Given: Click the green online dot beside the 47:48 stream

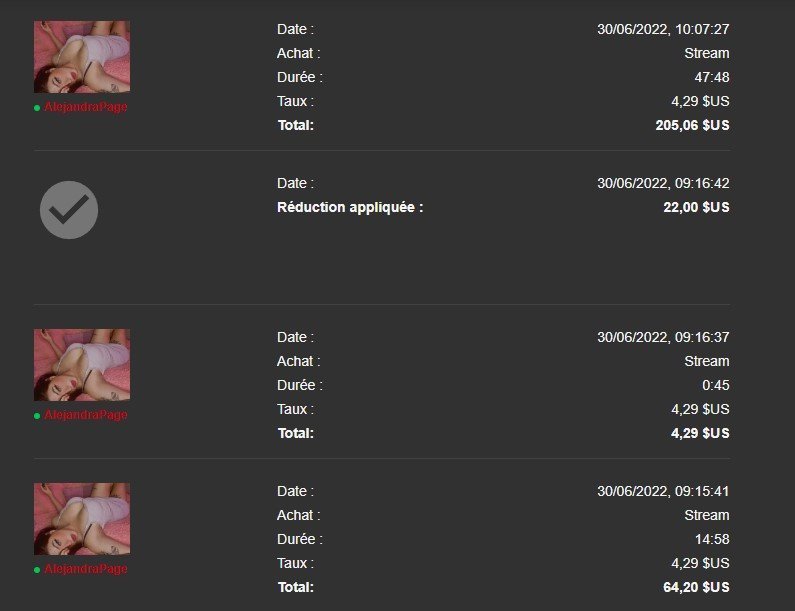Looking at the screenshot, I should tap(37, 108).
